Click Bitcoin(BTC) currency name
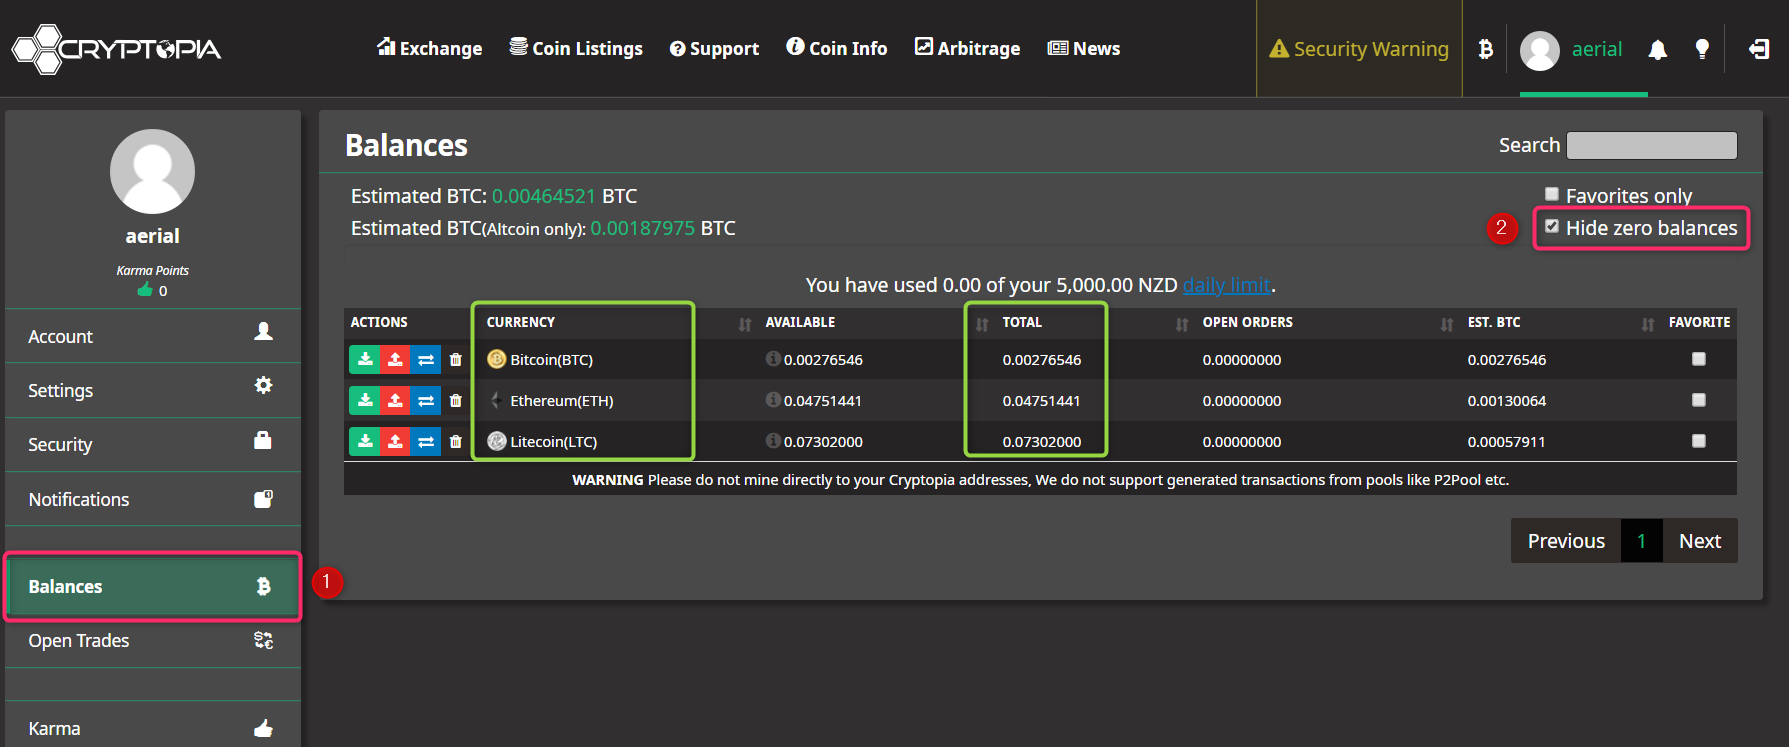The height and width of the screenshot is (747, 1789). pyautogui.click(x=551, y=360)
